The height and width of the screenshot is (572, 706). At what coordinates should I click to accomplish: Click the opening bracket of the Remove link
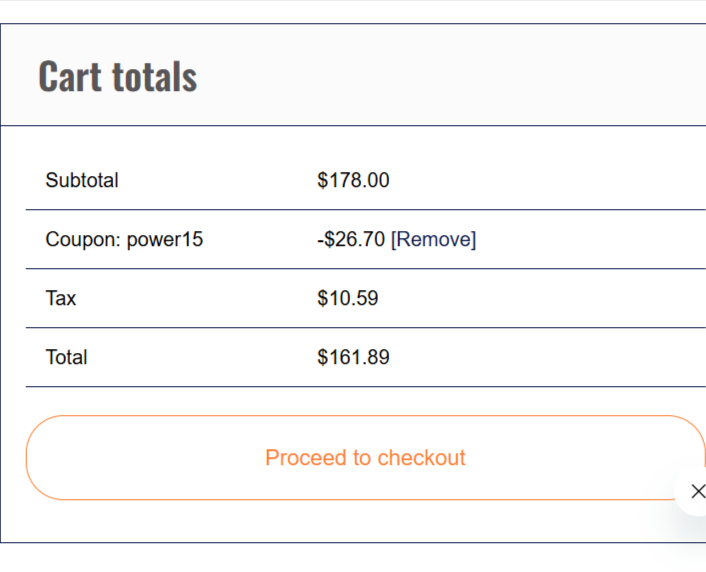[x=394, y=240]
